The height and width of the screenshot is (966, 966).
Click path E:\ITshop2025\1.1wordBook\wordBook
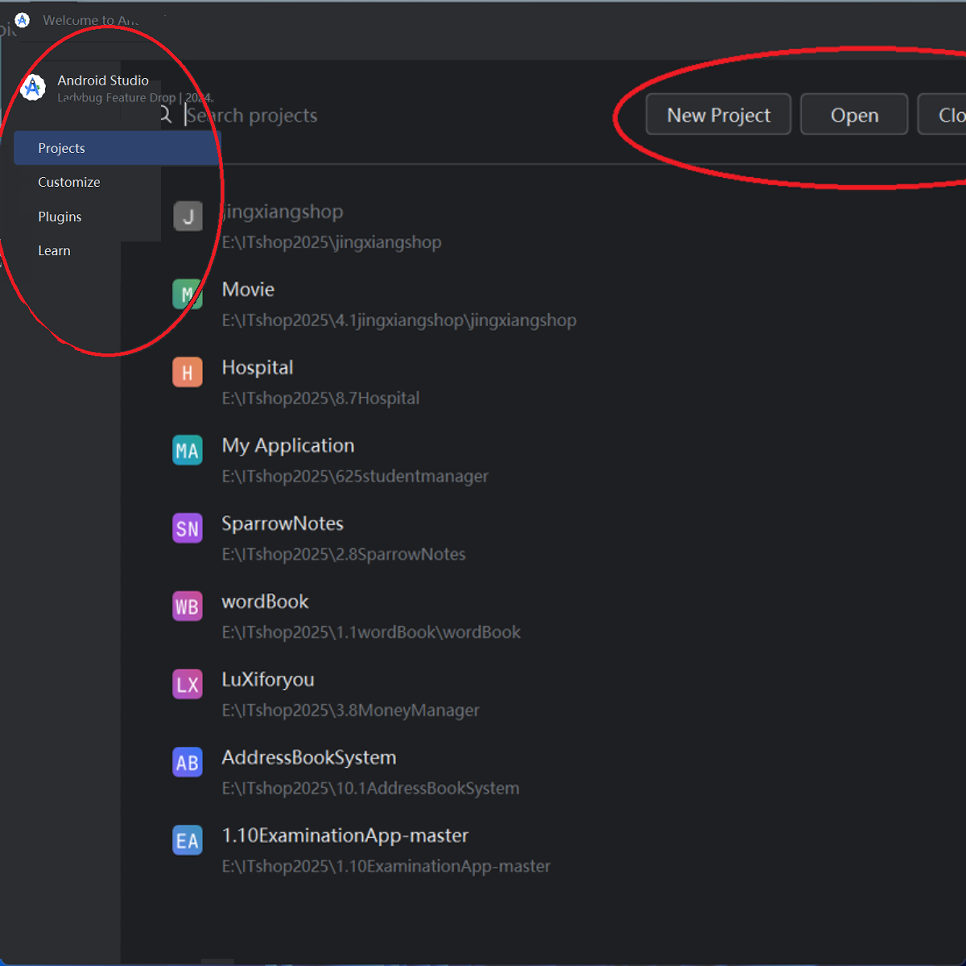(371, 632)
